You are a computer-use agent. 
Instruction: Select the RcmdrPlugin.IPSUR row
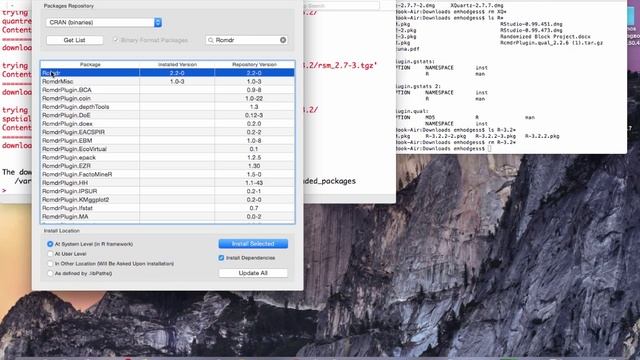tap(167, 191)
